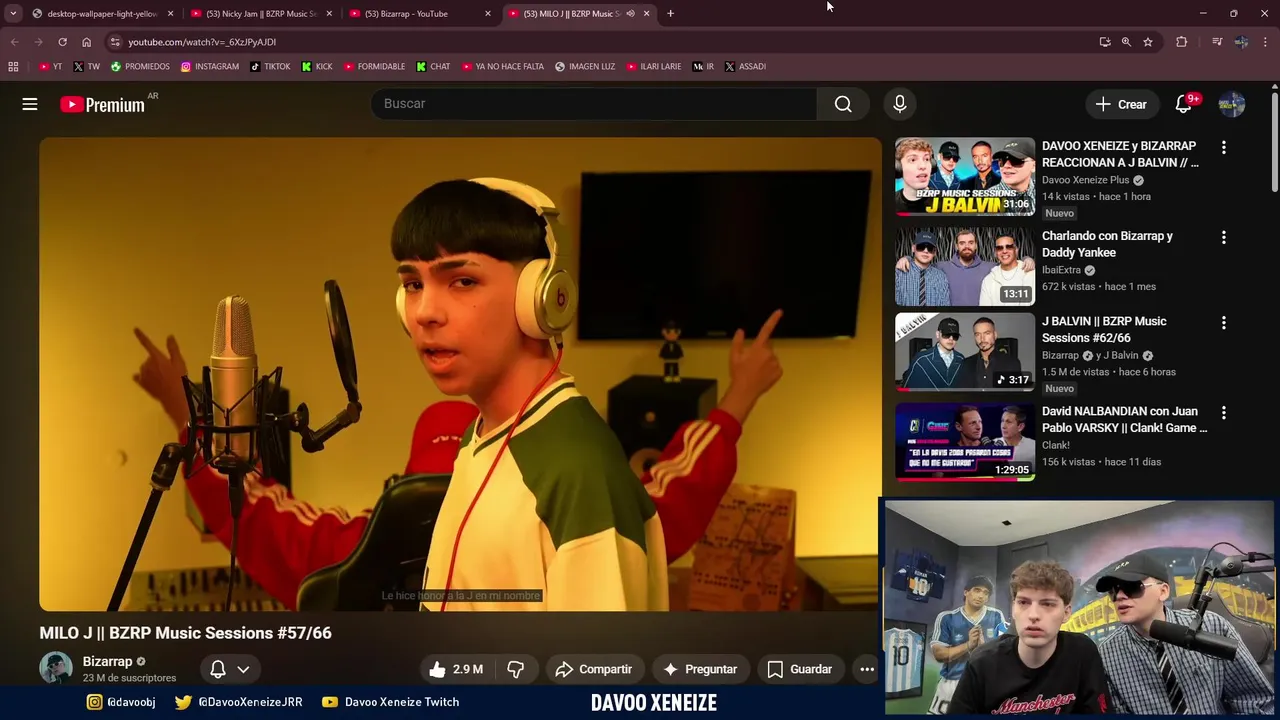Switch to Bizarrap - YouTube tab
The image size is (1280, 720).
point(420,14)
